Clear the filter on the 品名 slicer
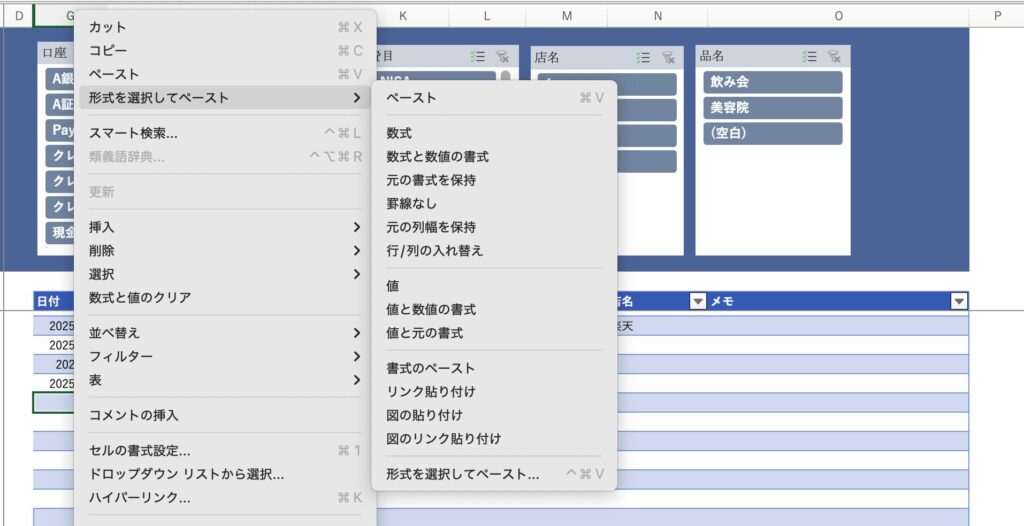 [x=834, y=57]
